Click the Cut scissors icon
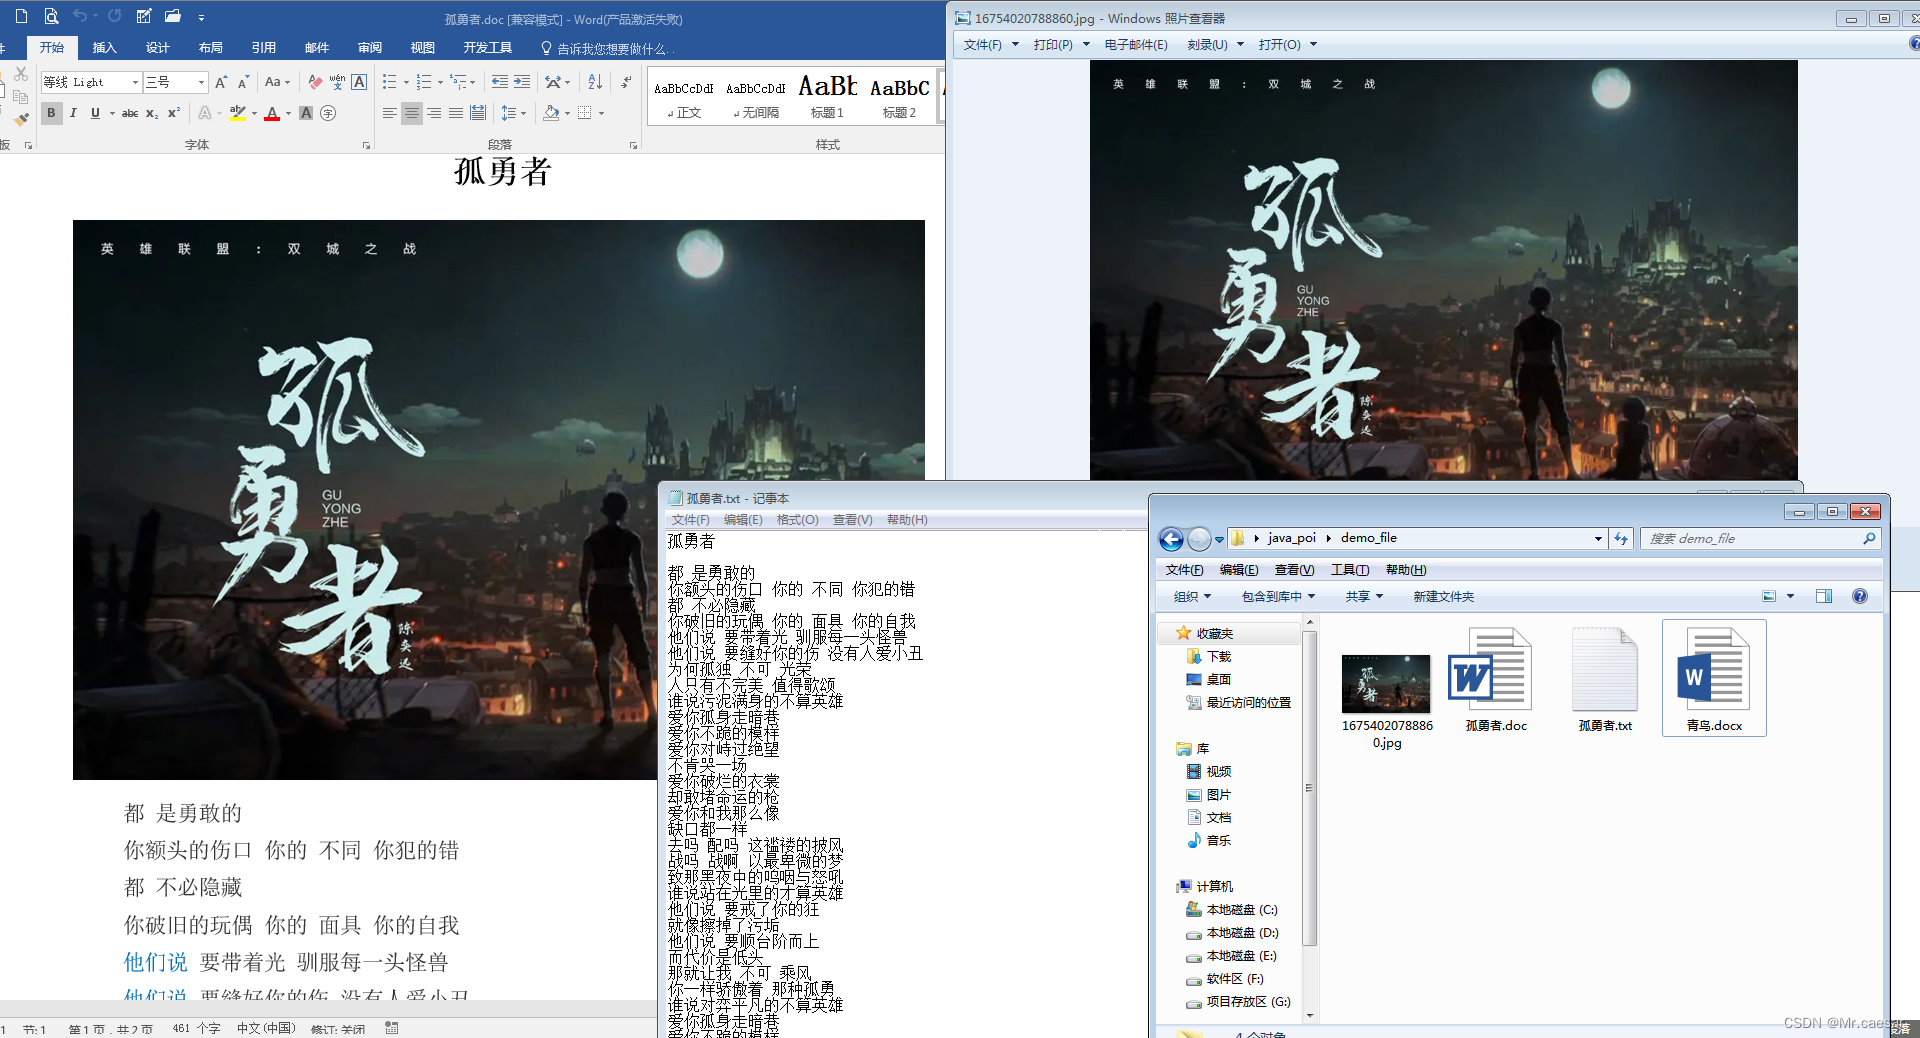Image resolution: width=1920 pixels, height=1038 pixels. tap(21, 75)
